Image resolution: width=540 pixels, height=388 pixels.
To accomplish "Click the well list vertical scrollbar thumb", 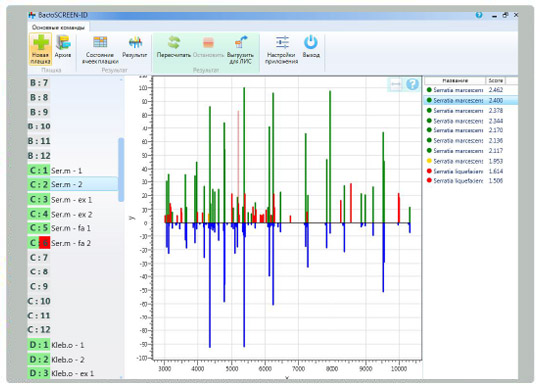I will click(121, 169).
